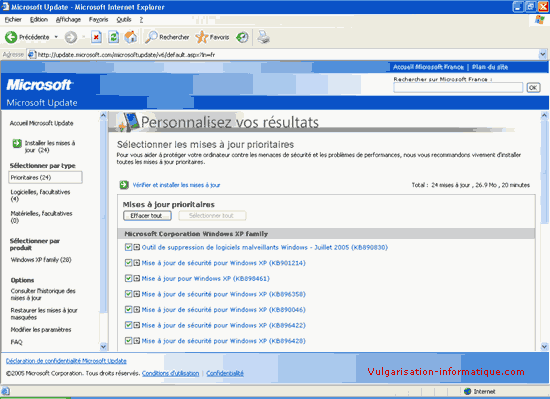Open the Affichage menu
Image resolution: width=550 pixels, height=399 pixels.
tap(68, 20)
